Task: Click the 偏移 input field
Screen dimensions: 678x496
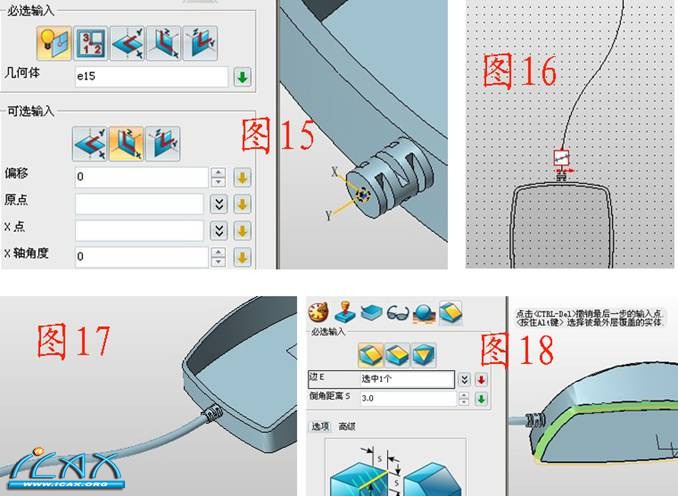Action: tap(141, 177)
